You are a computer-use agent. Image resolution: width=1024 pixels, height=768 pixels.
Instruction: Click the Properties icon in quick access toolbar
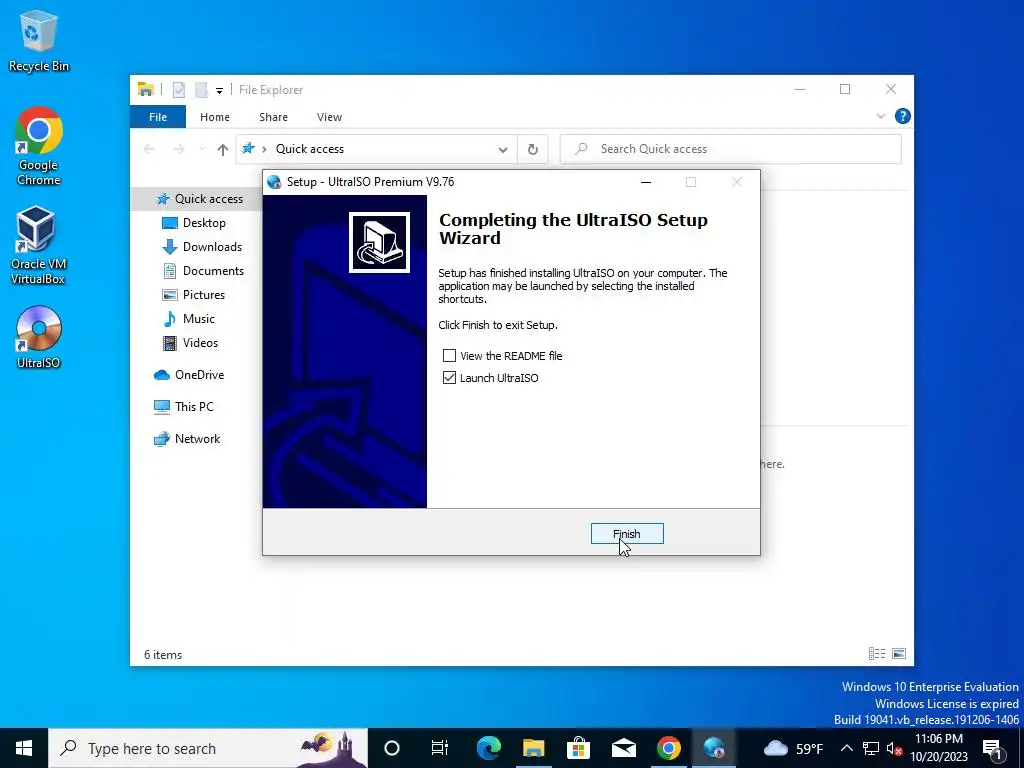click(178, 89)
